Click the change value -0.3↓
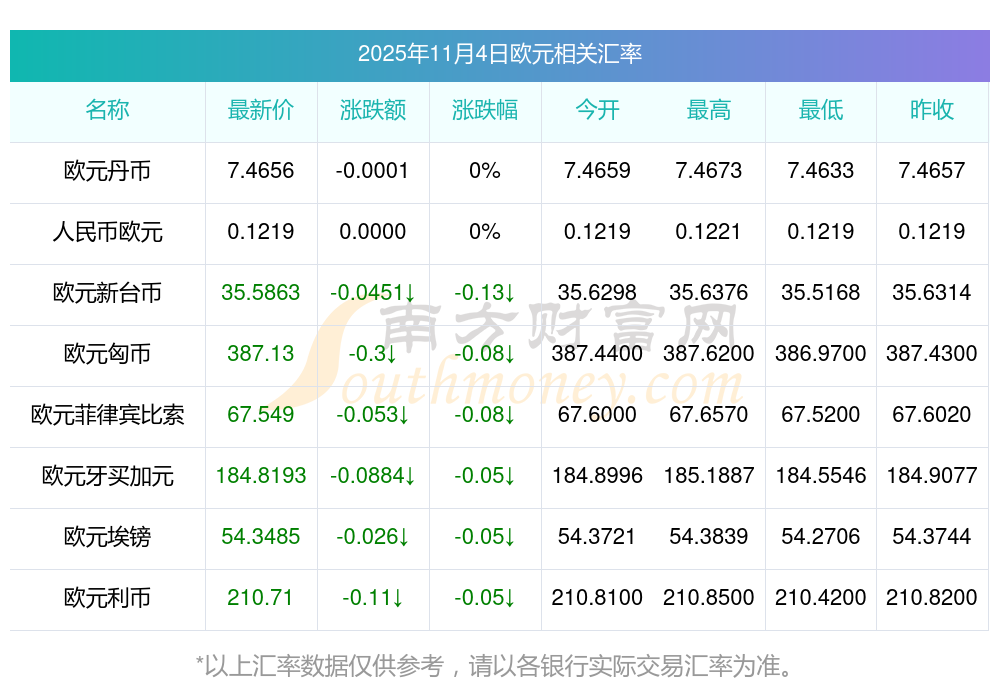Viewport: 1000px width, 697px height. click(x=372, y=353)
